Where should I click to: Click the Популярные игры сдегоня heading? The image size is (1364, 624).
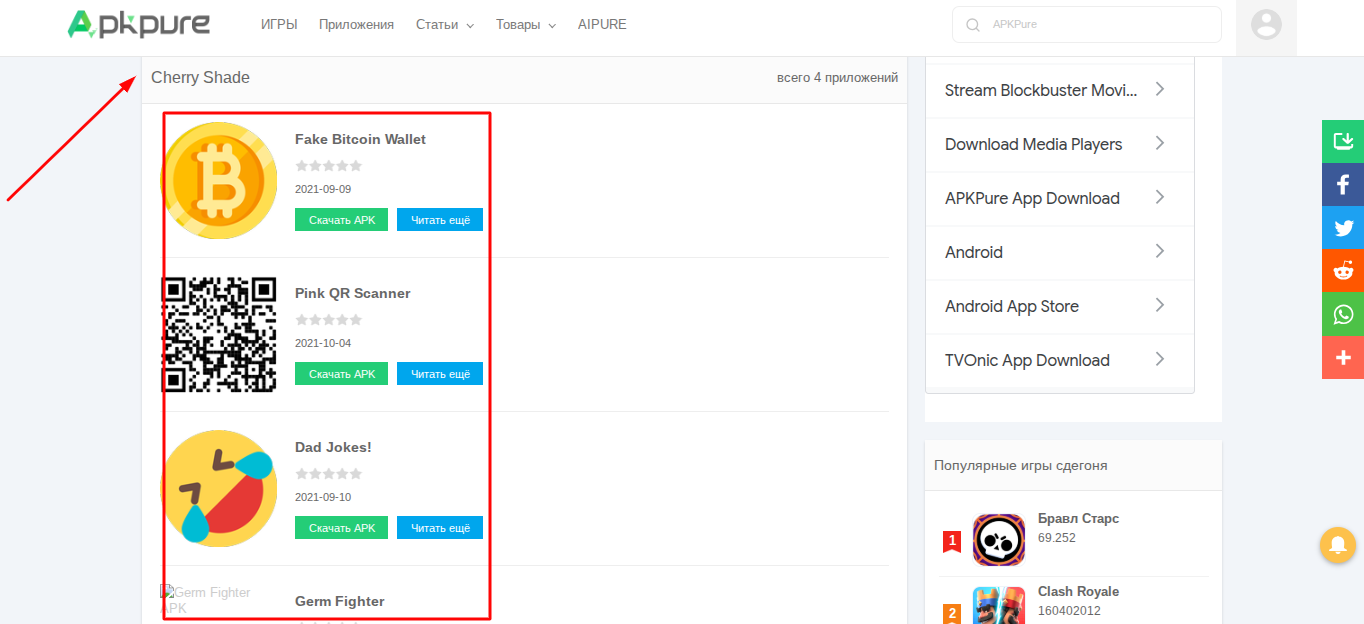tap(1020, 465)
